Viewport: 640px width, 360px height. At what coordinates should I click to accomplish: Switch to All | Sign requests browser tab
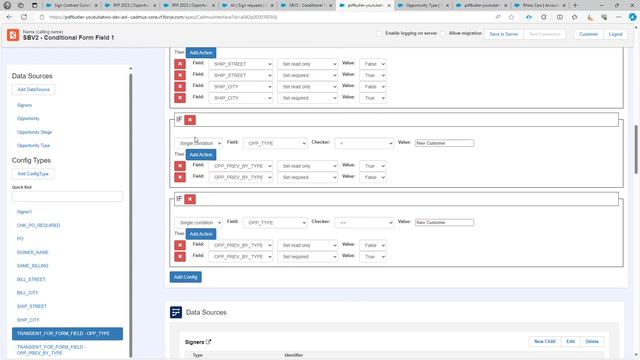point(247,5)
